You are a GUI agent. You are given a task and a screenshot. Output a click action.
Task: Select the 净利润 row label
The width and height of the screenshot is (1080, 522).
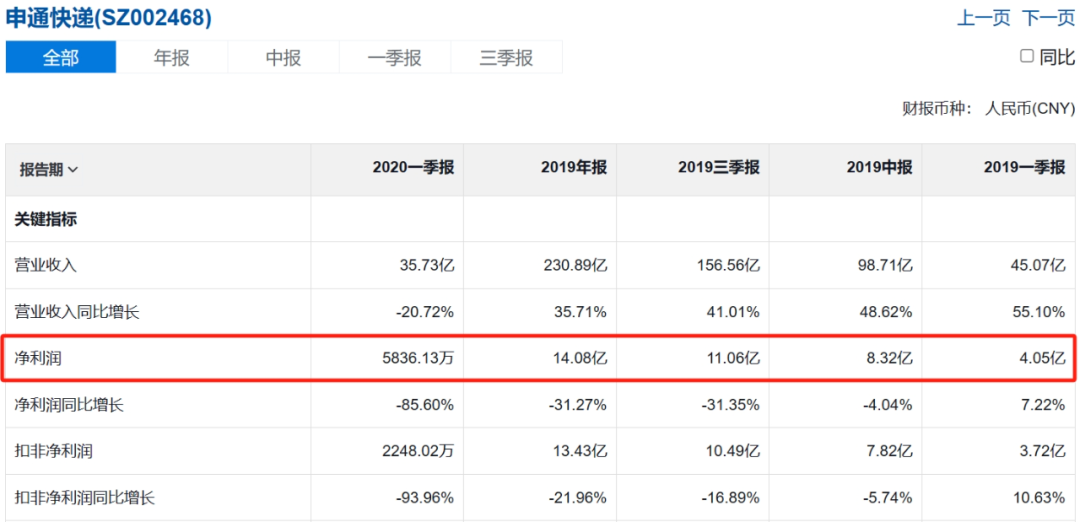(38, 358)
